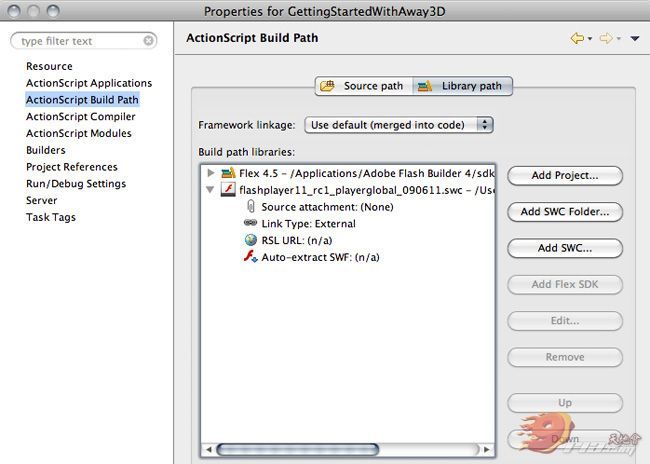The image size is (650, 464).
Task: Click the type filter text field
Action: (x=81, y=41)
